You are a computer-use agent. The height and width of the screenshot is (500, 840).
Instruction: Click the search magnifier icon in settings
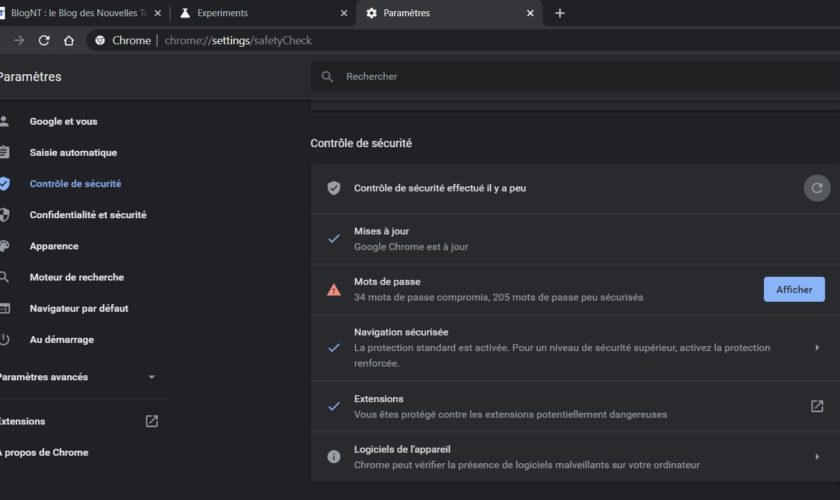pos(327,77)
